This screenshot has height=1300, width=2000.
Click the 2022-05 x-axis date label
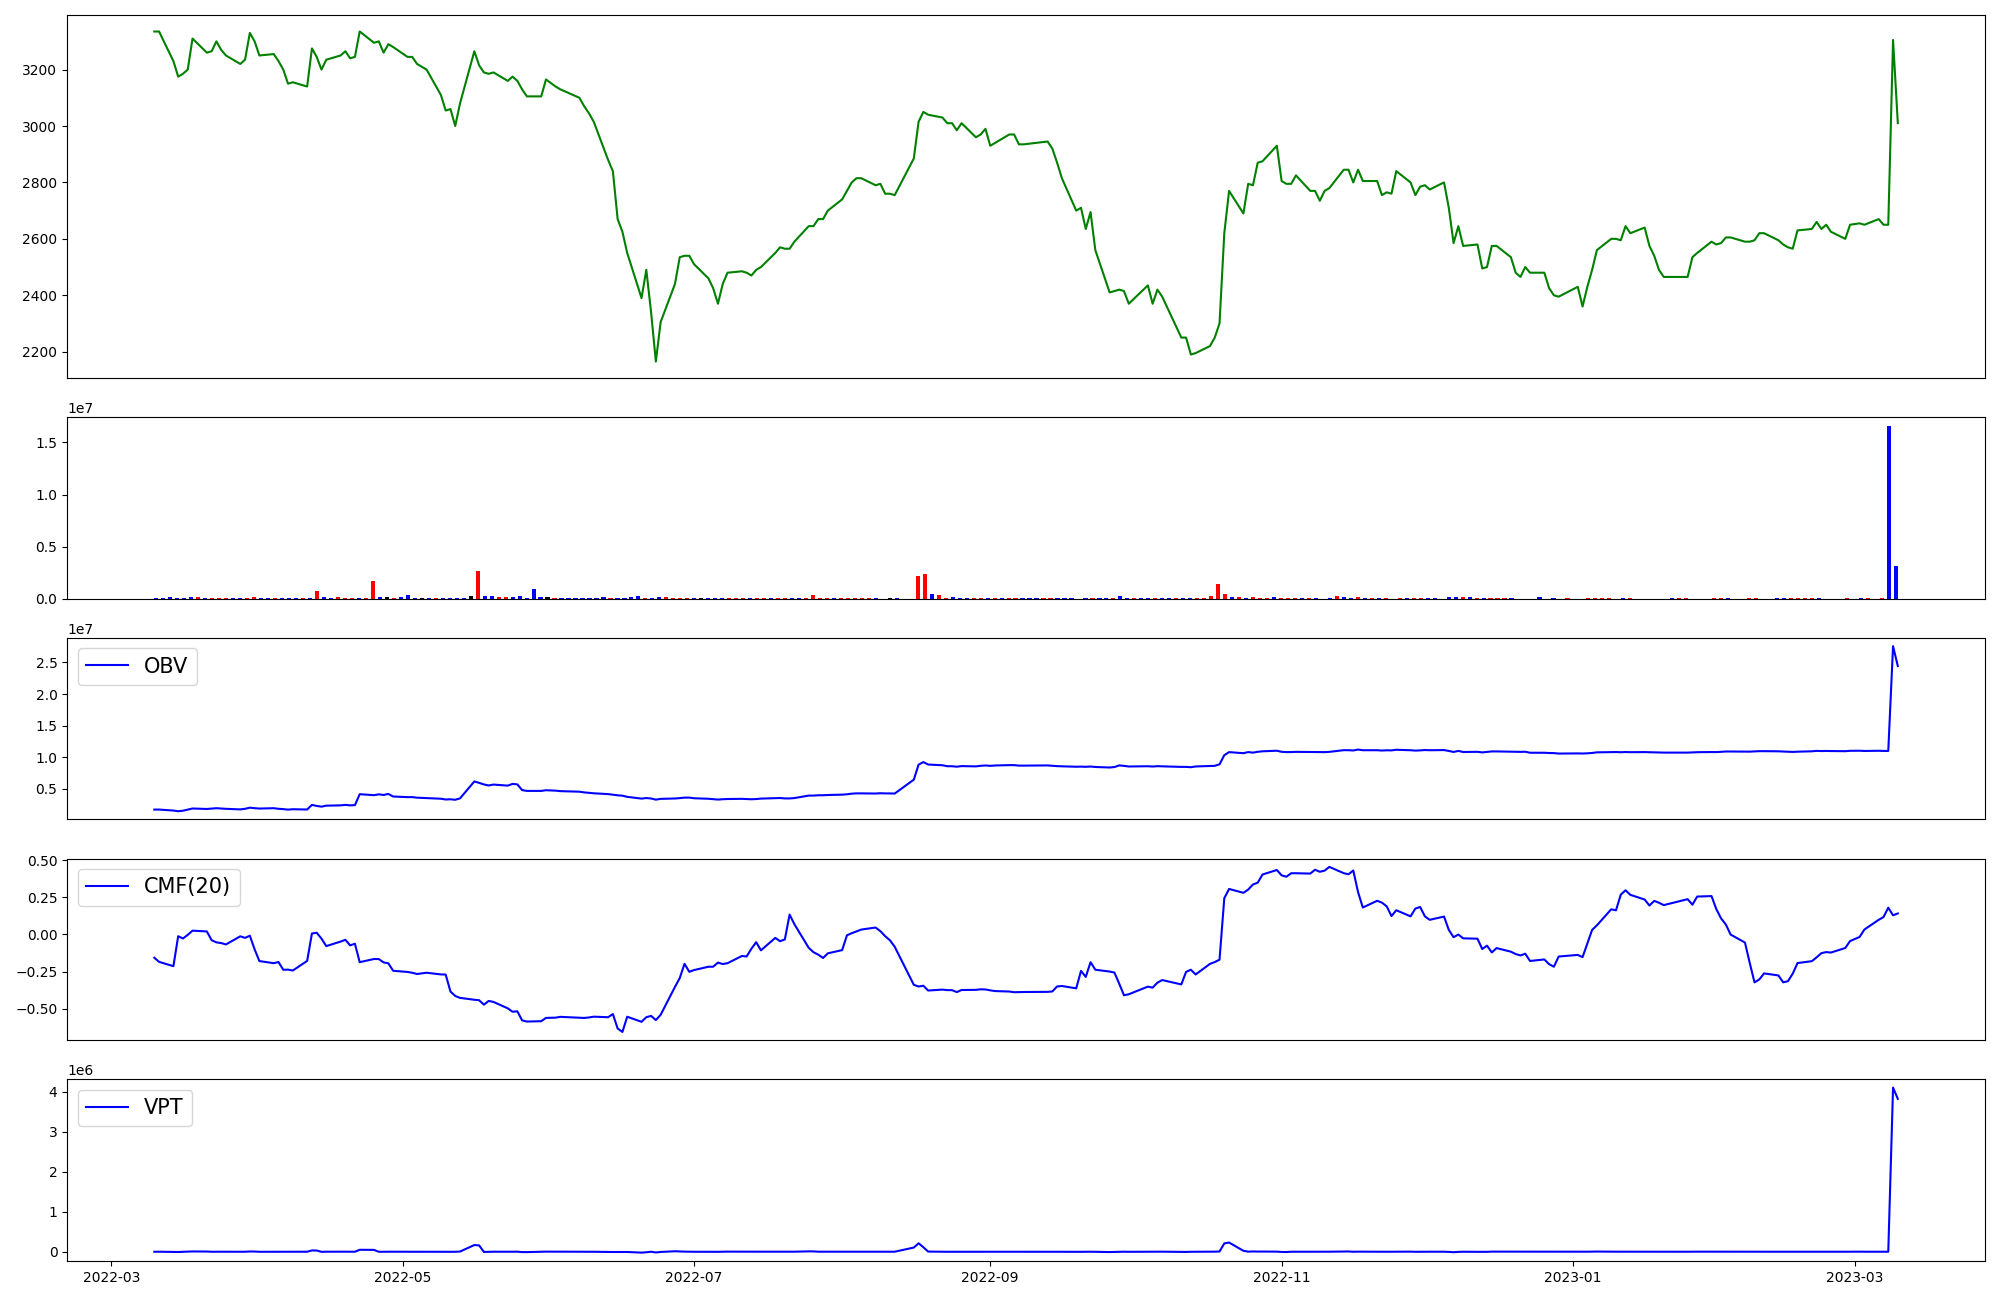pos(402,1277)
